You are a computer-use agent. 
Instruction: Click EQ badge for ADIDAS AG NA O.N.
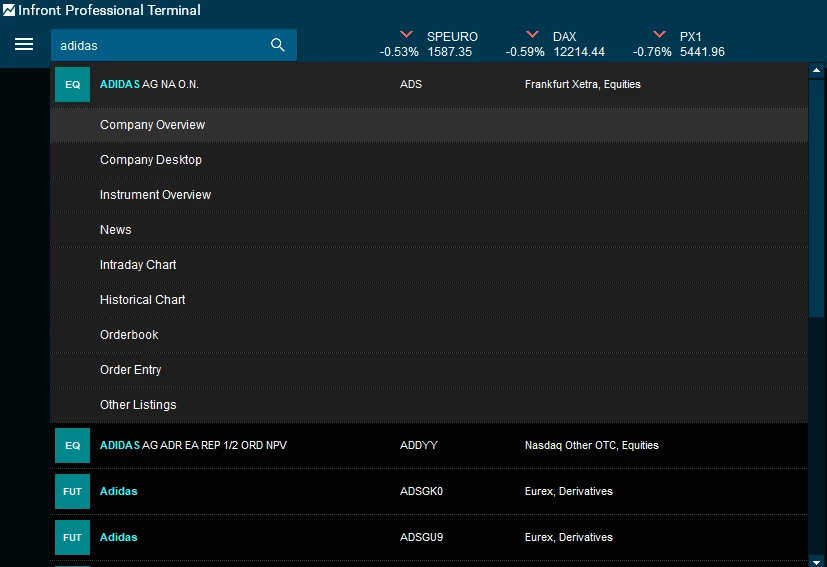[72, 85]
